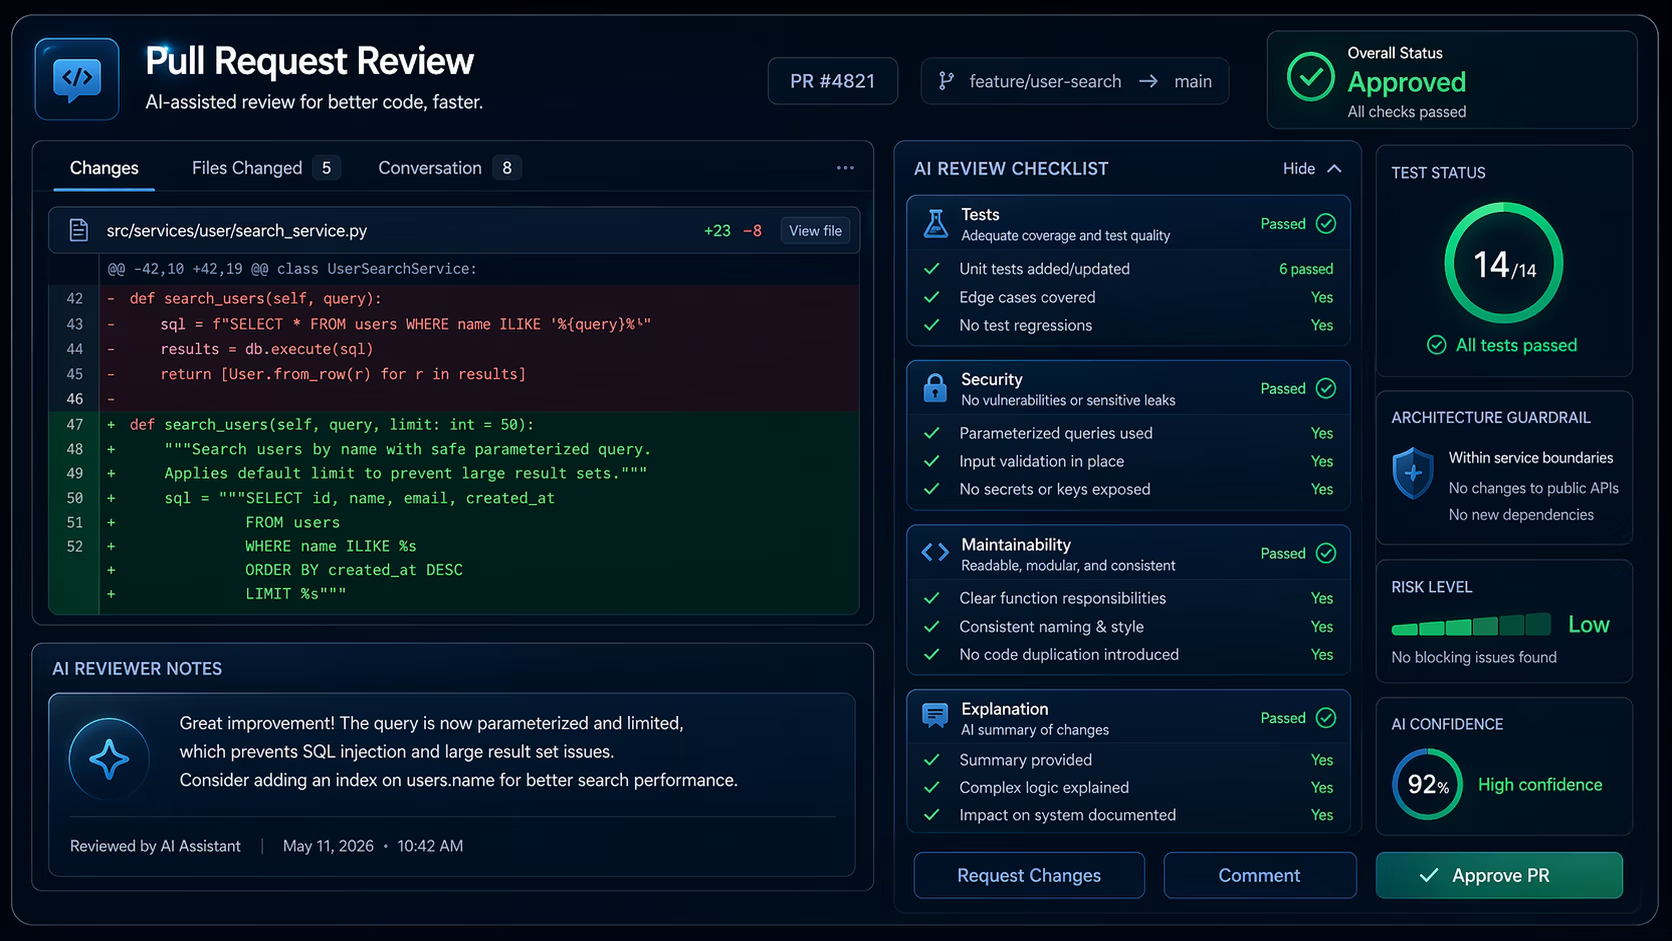The height and width of the screenshot is (941, 1672).
Task: Click the All tests passed check icon
Action: pos(1436,345)
